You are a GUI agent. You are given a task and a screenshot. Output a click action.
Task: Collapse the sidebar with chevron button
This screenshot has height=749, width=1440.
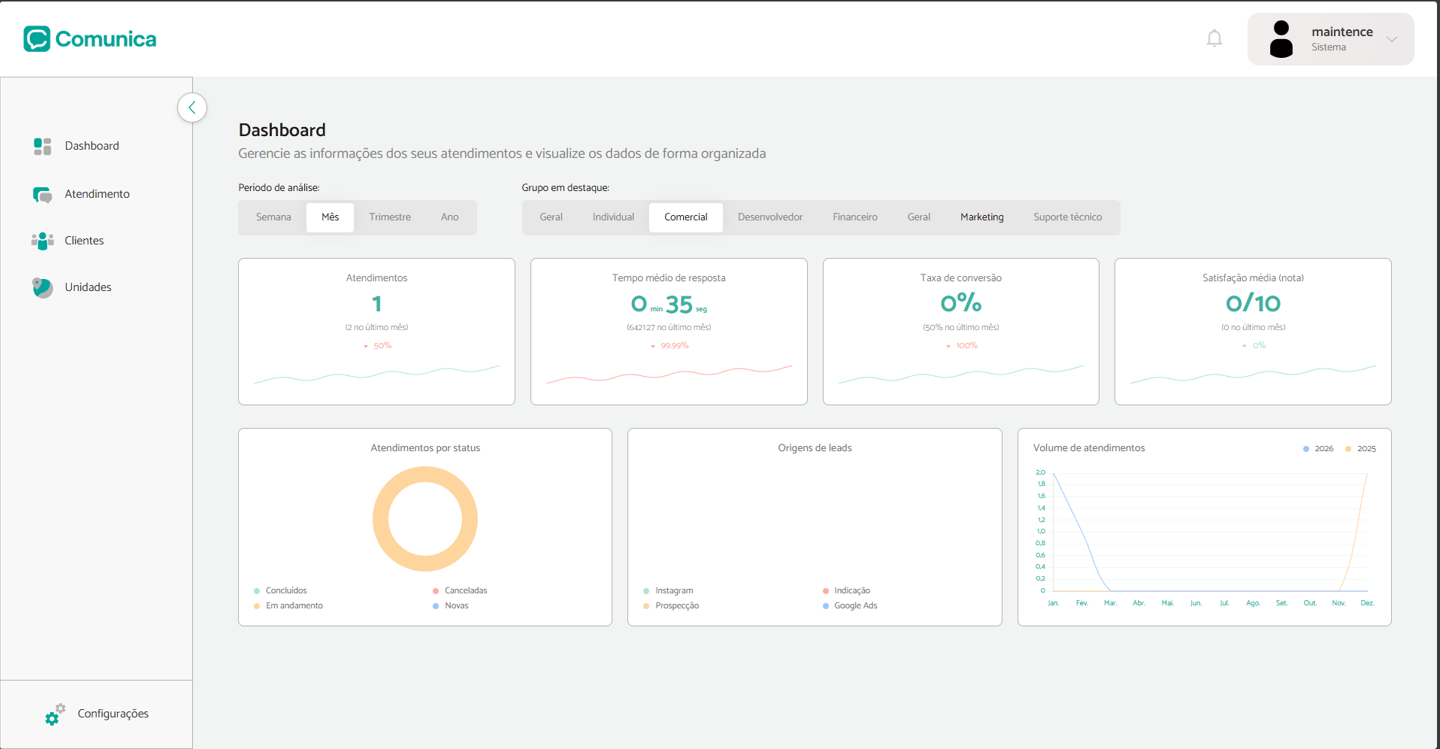point(192,107)
